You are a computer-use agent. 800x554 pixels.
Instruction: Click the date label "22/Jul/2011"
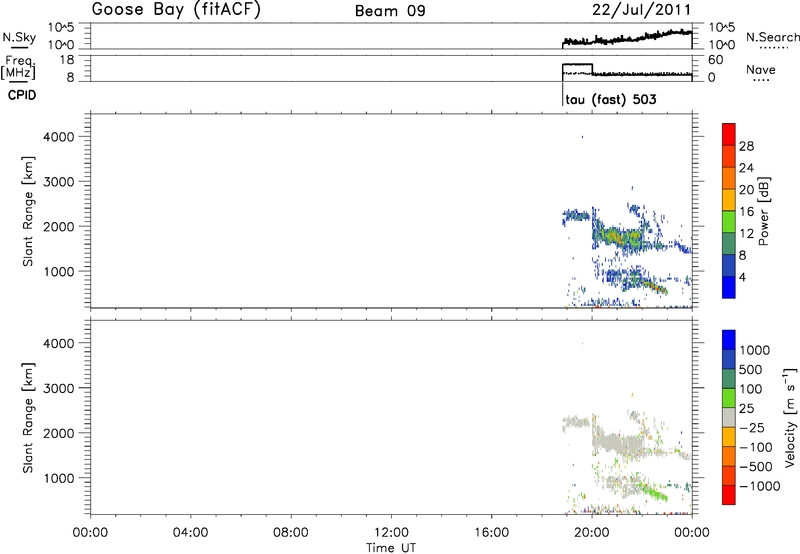[x=641, y=10]
